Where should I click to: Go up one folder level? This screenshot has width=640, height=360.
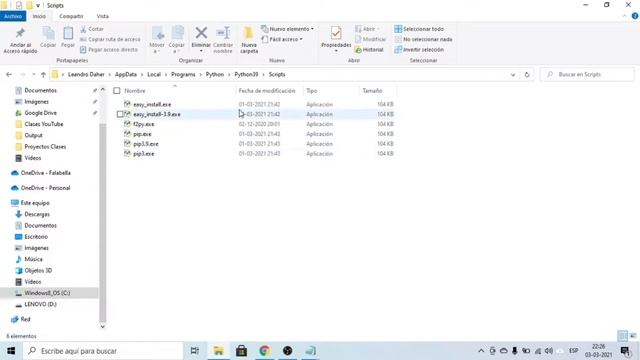43,75
